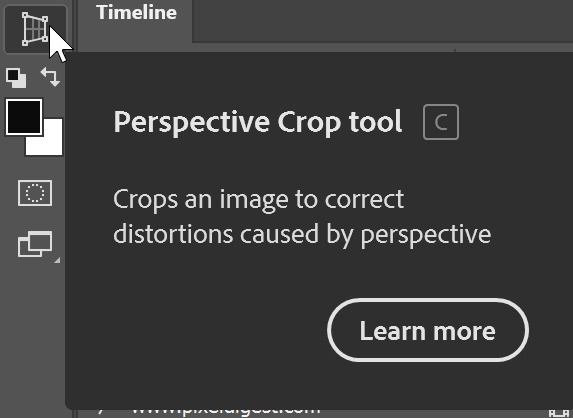Click the tooltip description about perspective distortions

click(302, 216)
